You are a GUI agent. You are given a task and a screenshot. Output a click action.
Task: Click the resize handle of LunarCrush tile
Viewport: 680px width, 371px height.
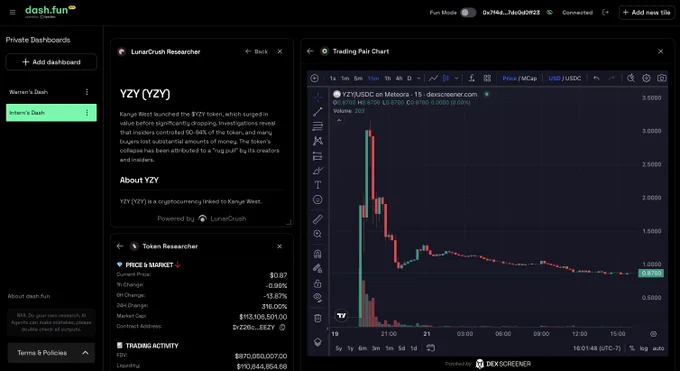[288, 222]
